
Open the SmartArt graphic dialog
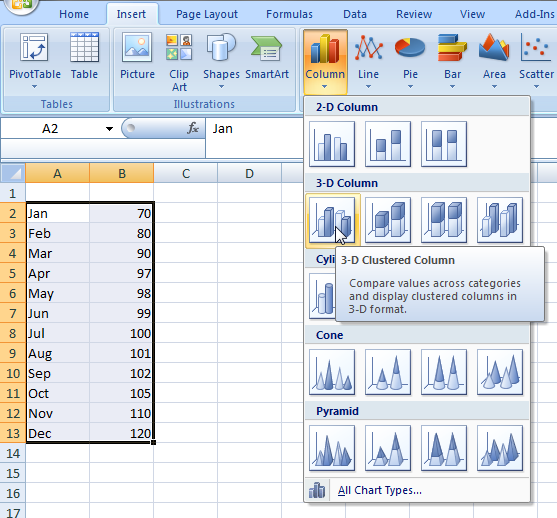click(267, 56)
